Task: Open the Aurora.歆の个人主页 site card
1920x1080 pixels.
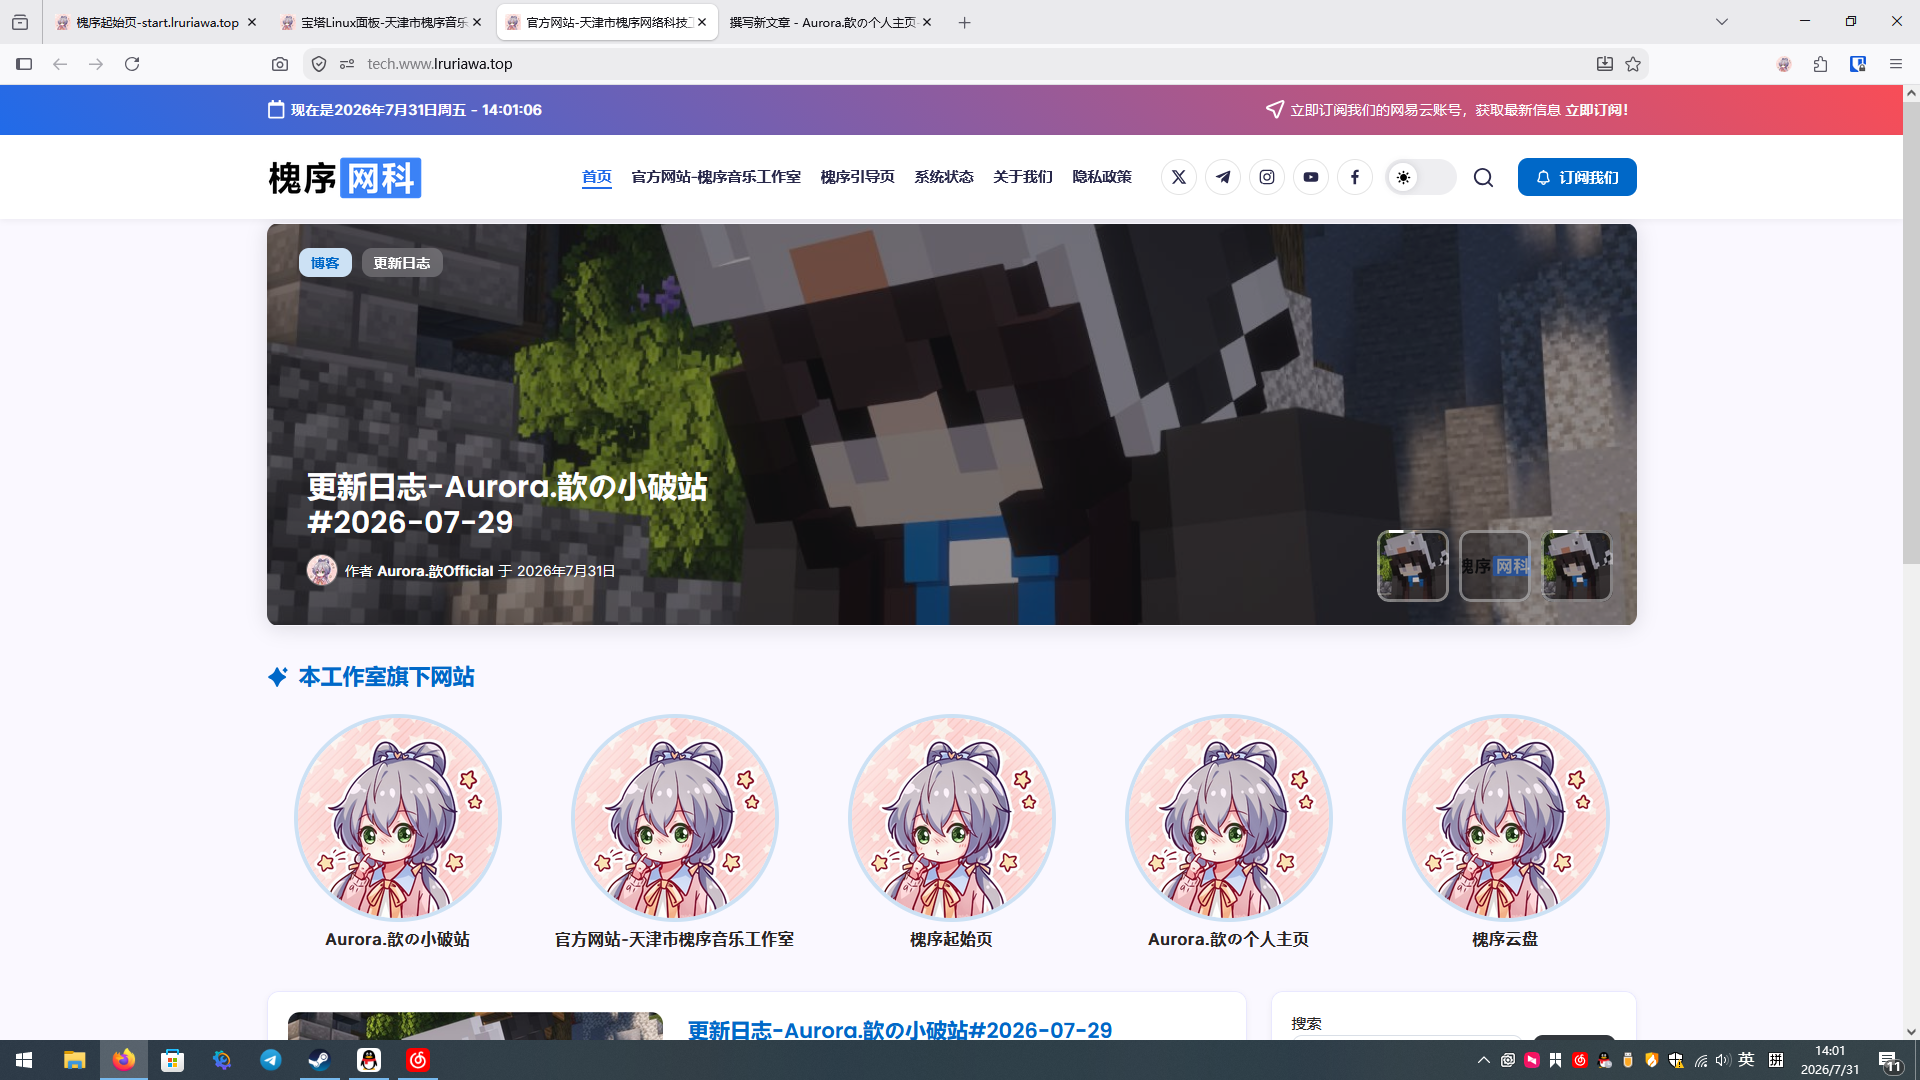Action: pyautogui.click(x=1228, y=832)
